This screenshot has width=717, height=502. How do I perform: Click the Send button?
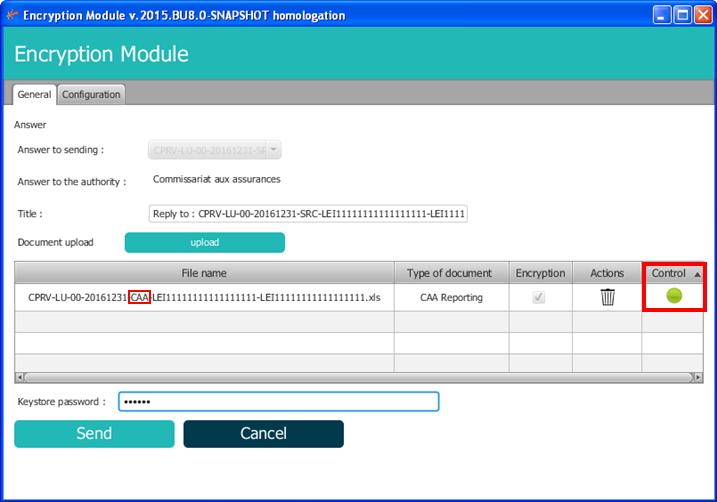click(x=94, y=433)
